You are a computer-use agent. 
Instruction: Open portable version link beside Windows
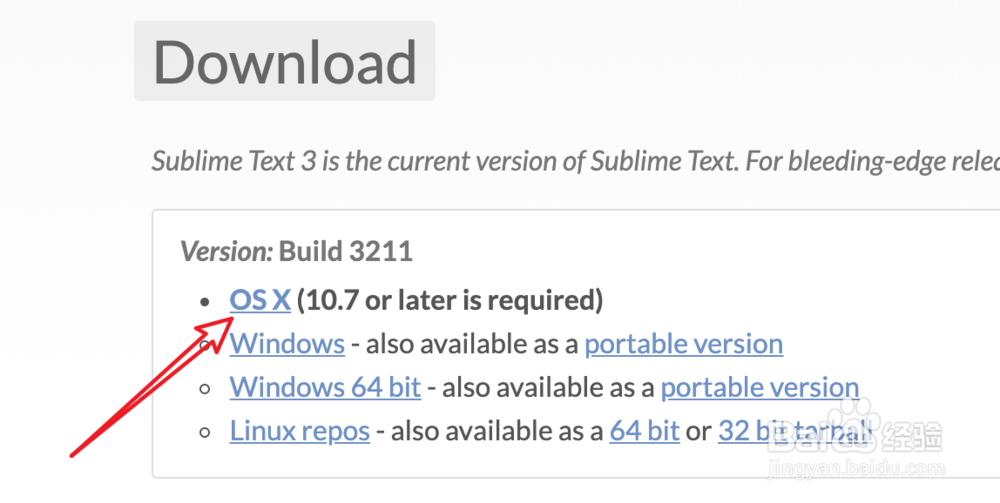(x=683, y=343)
